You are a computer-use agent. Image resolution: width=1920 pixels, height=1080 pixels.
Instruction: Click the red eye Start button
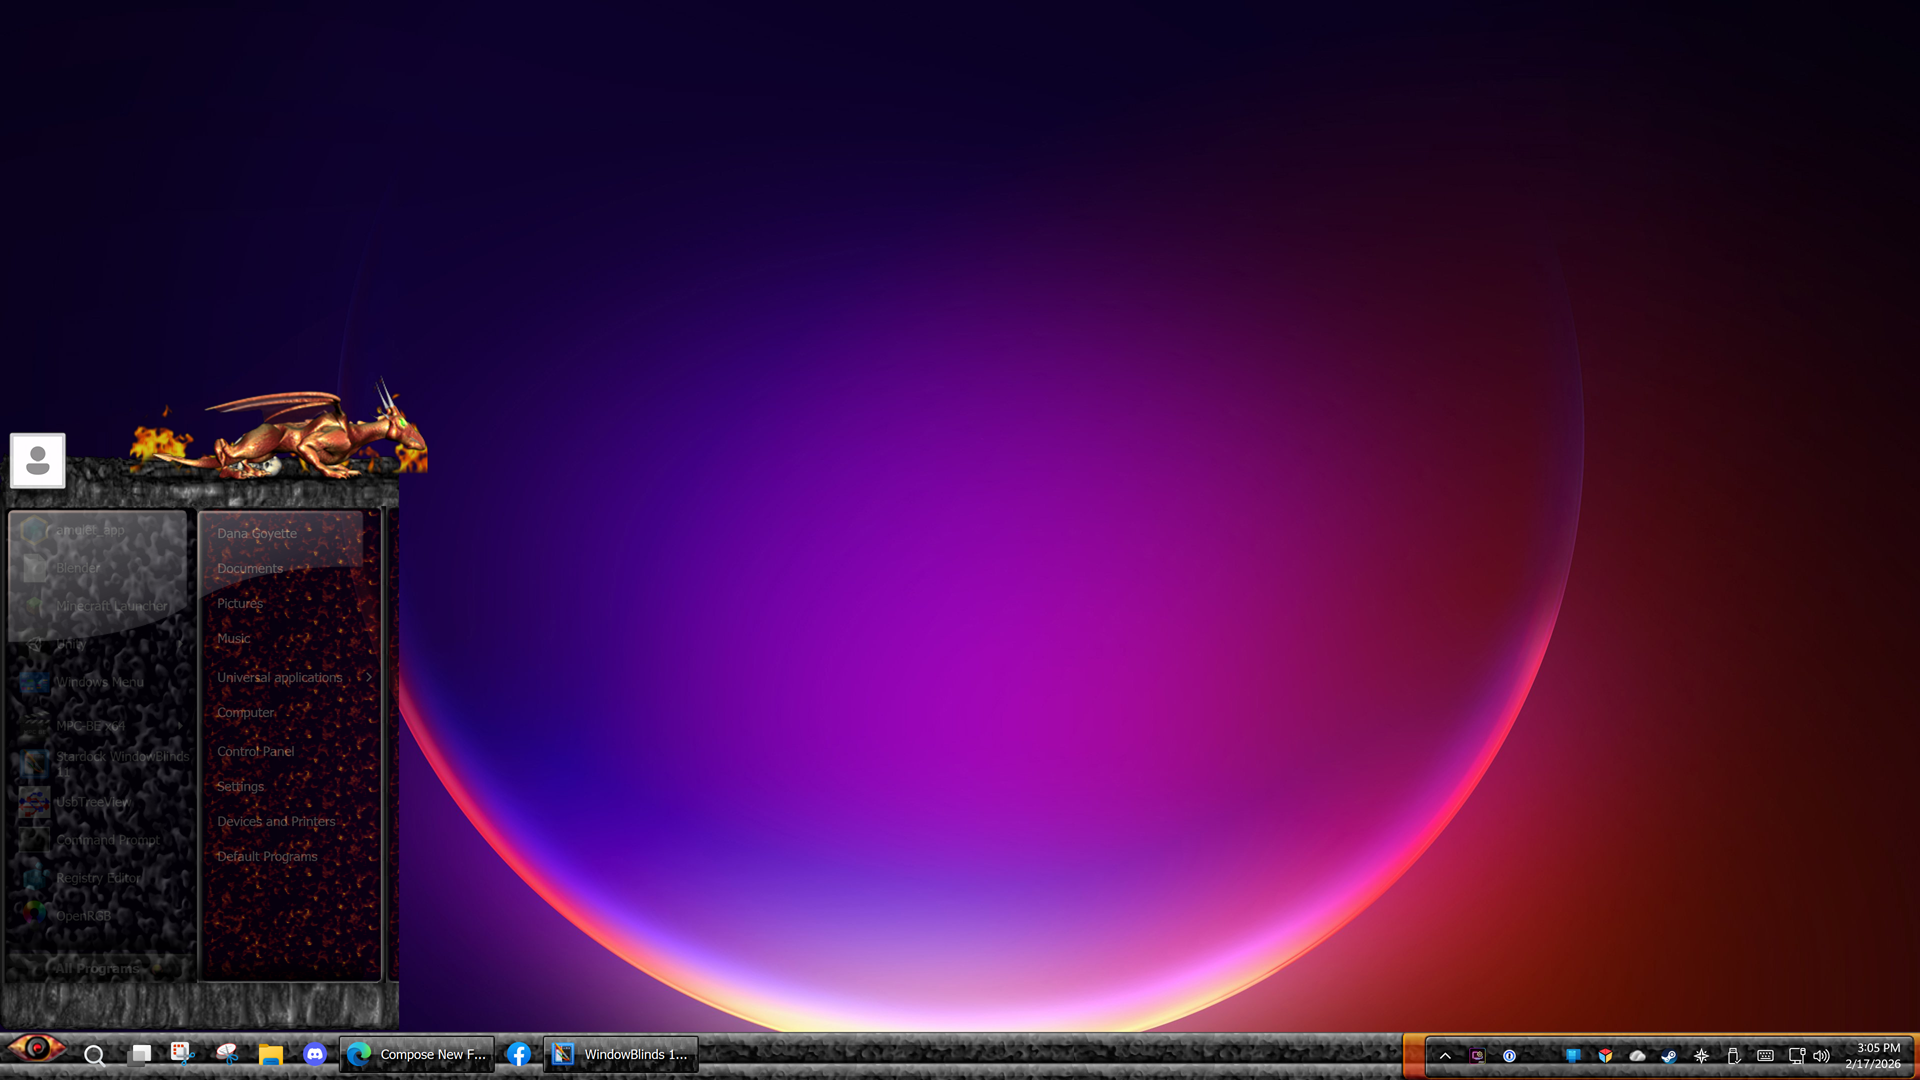(37, 1049)
